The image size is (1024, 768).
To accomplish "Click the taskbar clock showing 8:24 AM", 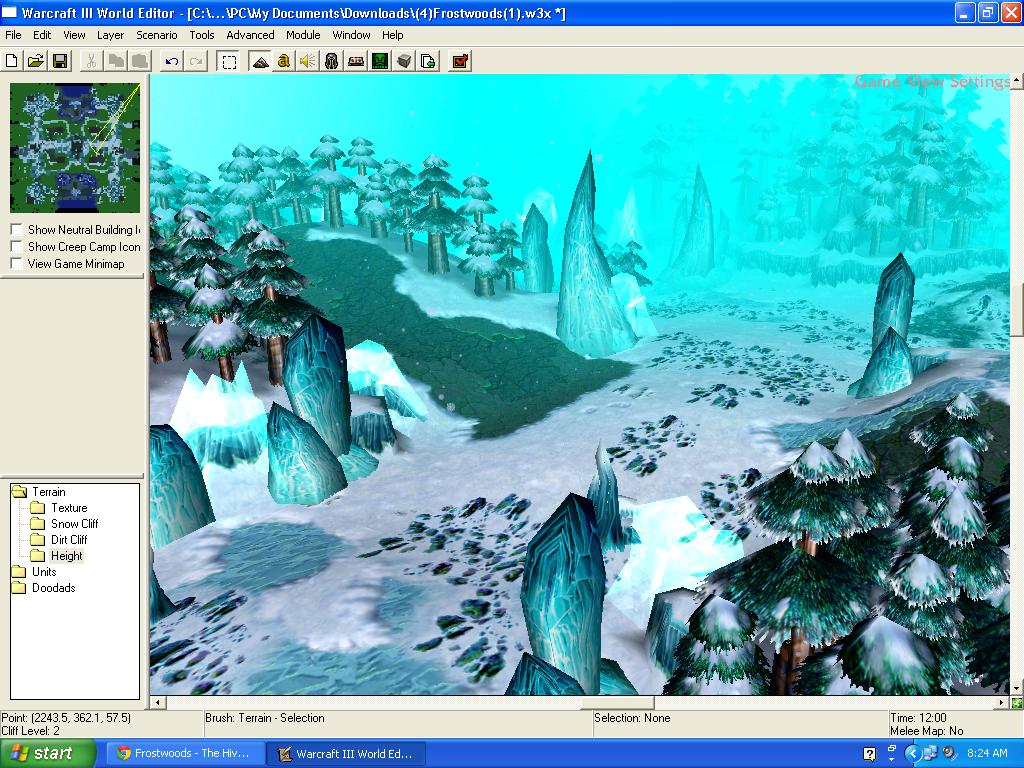I will click(x=987, y=753).
